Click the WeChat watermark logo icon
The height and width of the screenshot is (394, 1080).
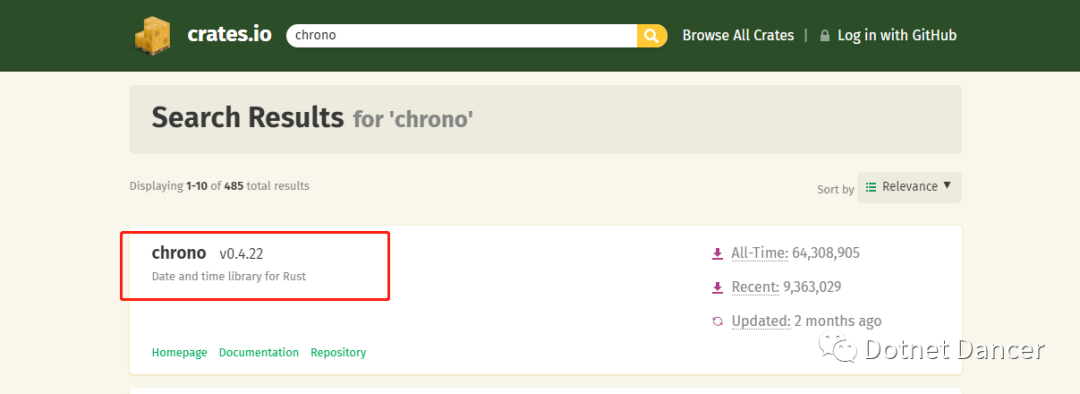tap(837, 349)
